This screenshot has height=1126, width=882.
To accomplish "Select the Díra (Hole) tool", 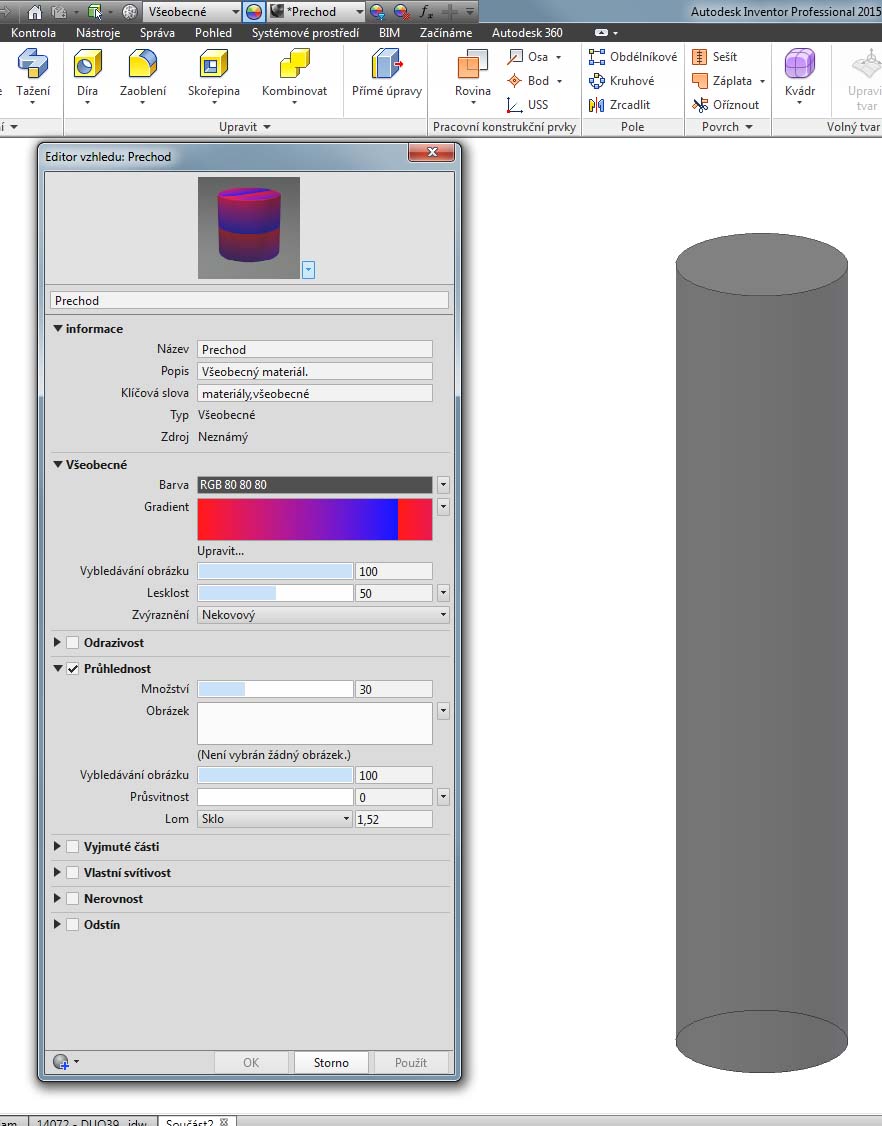I will (x=87, y=73).
